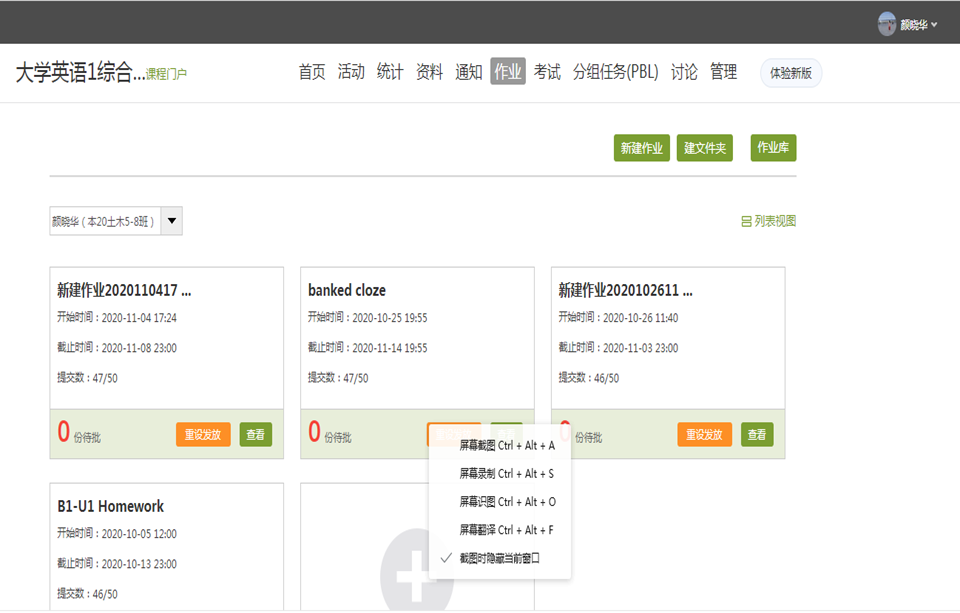Click 开始时间 2020-10-05 12:00 text
The image size is (960, 613).
pos(117,533)
